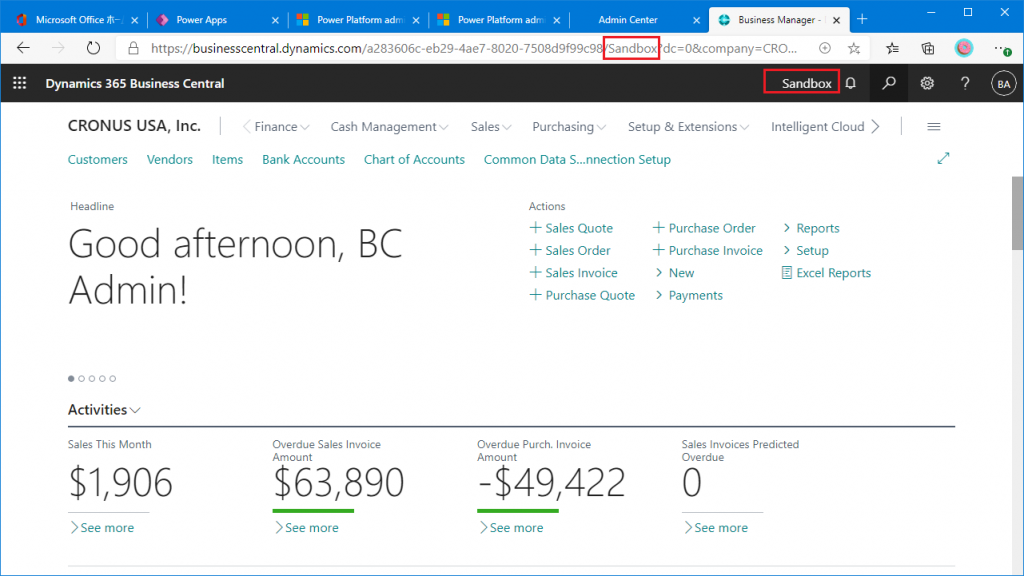Expand the Reports action group
Screen dimensions: 1024x576
coord(810,228)
